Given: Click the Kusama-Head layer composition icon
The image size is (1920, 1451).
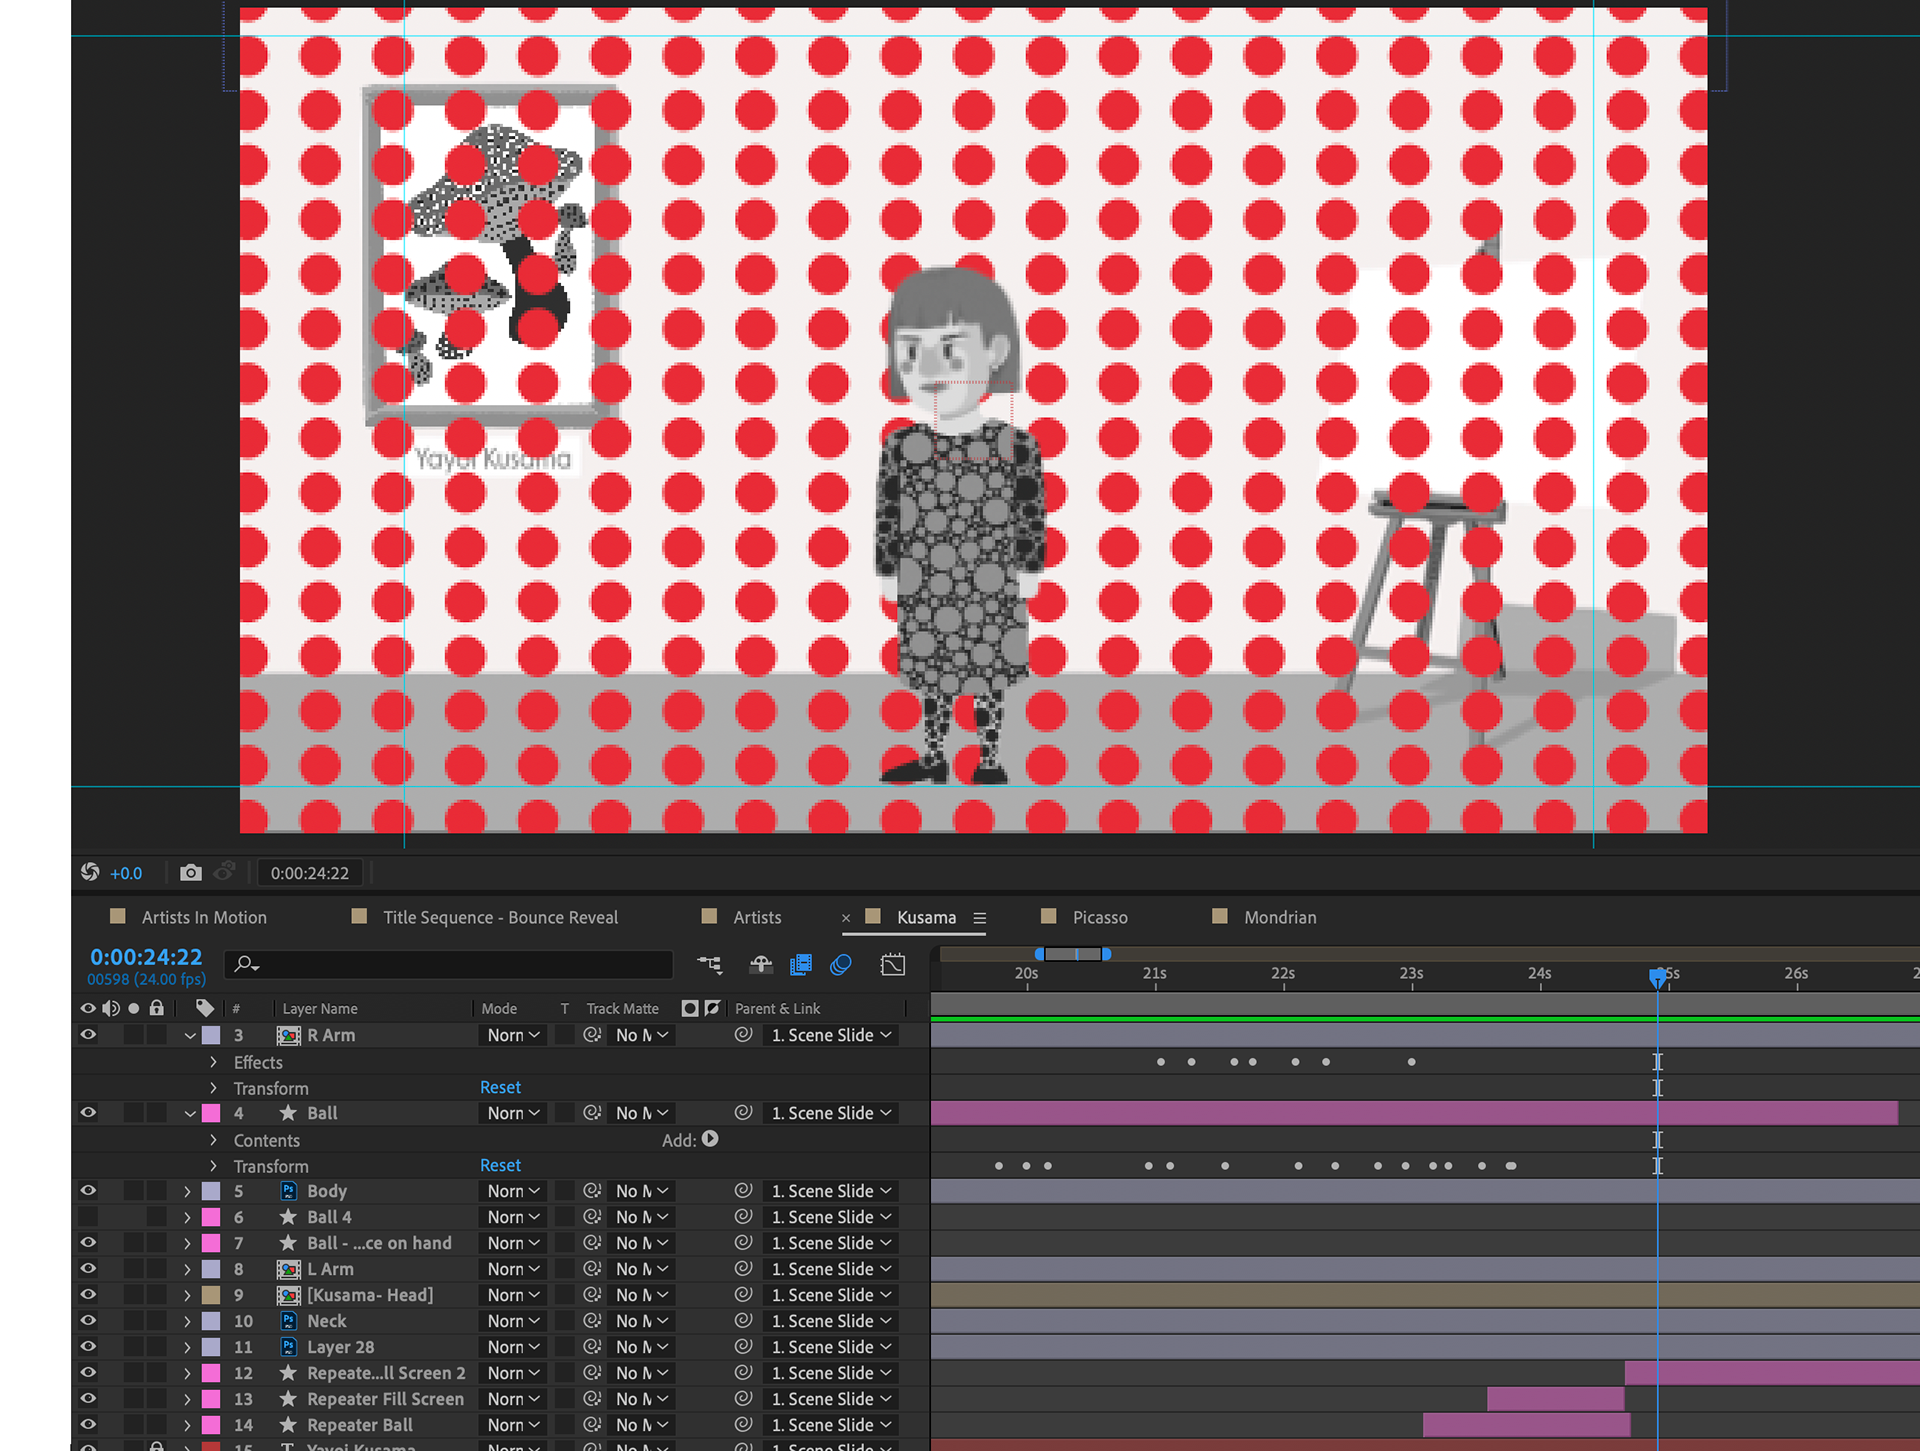Looking at the screenshot, I should click(x=288, y=1295).
